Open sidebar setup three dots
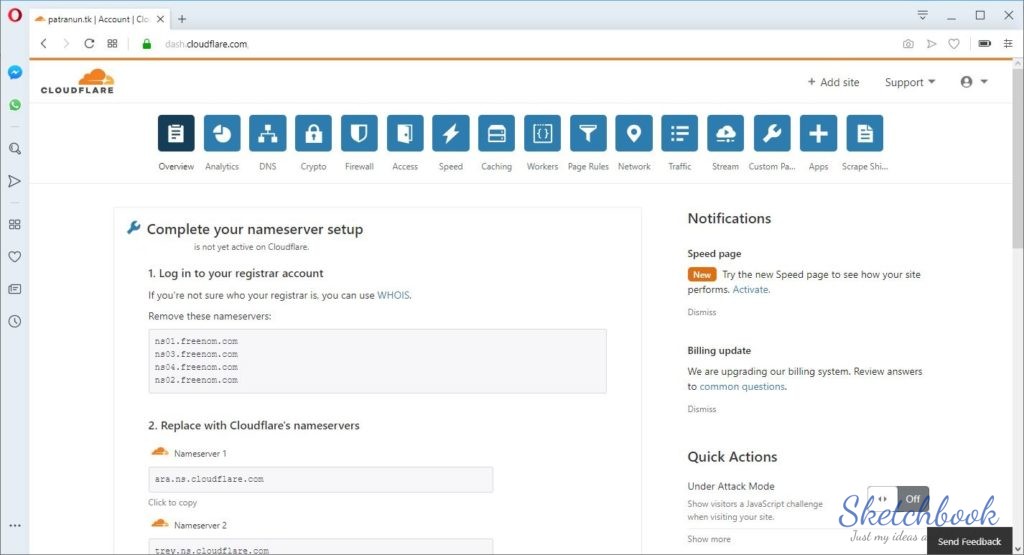Viewport: 1024px width, 555px height. point(14,525)
